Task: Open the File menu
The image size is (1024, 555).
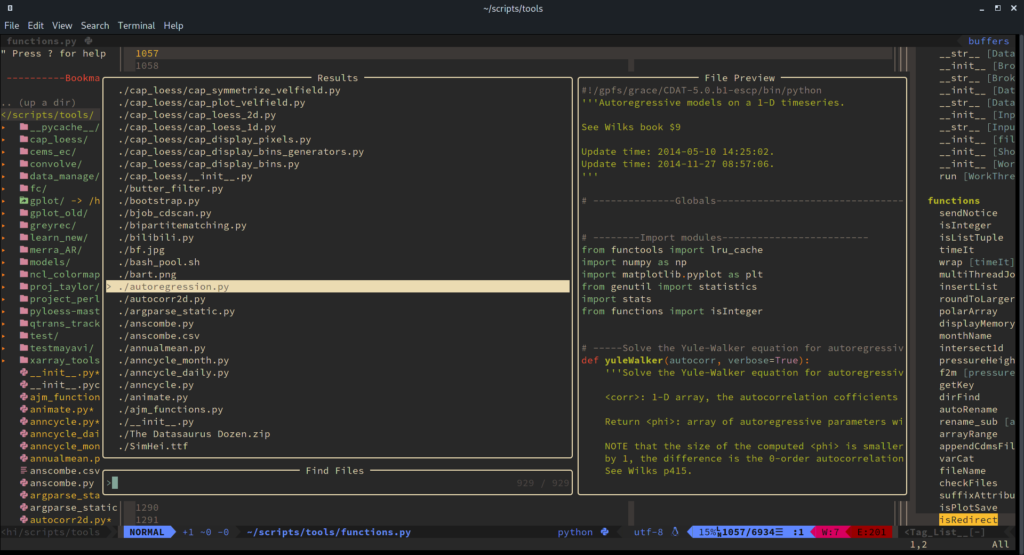Action: coord(12,25)
